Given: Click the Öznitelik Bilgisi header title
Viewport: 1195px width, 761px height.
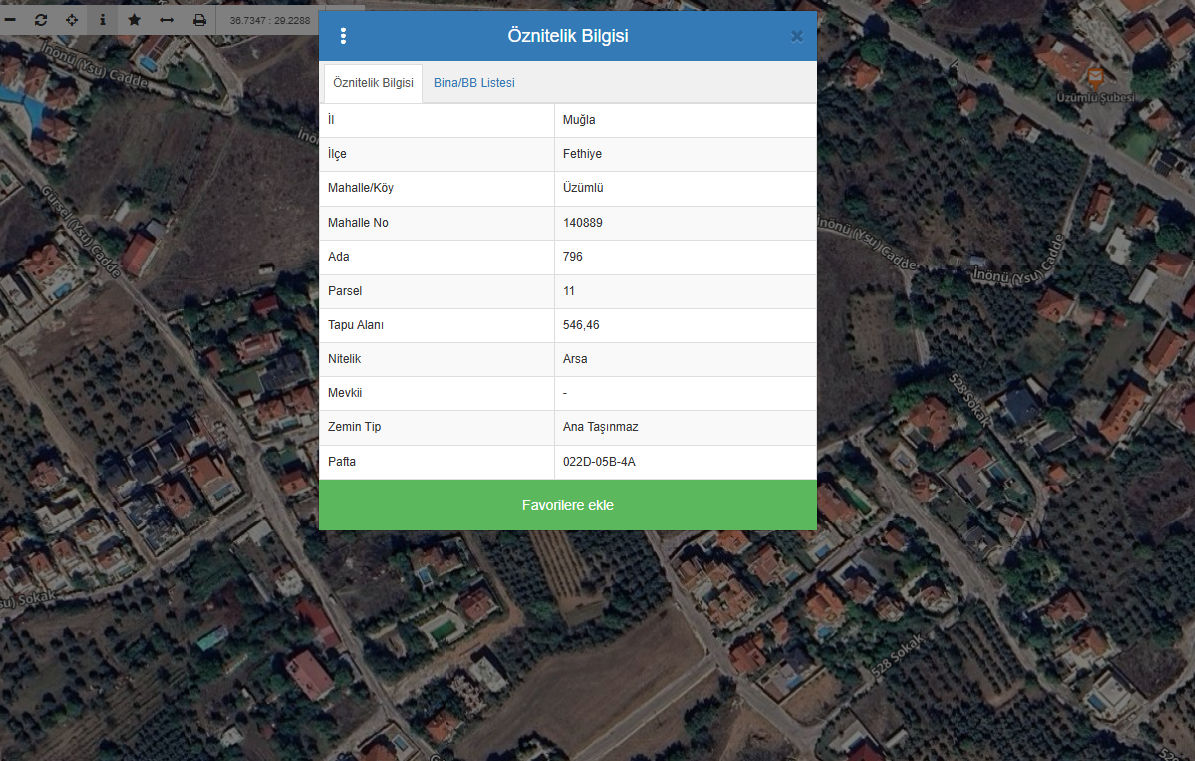Looking at the screenshot, I should [568, 37].
